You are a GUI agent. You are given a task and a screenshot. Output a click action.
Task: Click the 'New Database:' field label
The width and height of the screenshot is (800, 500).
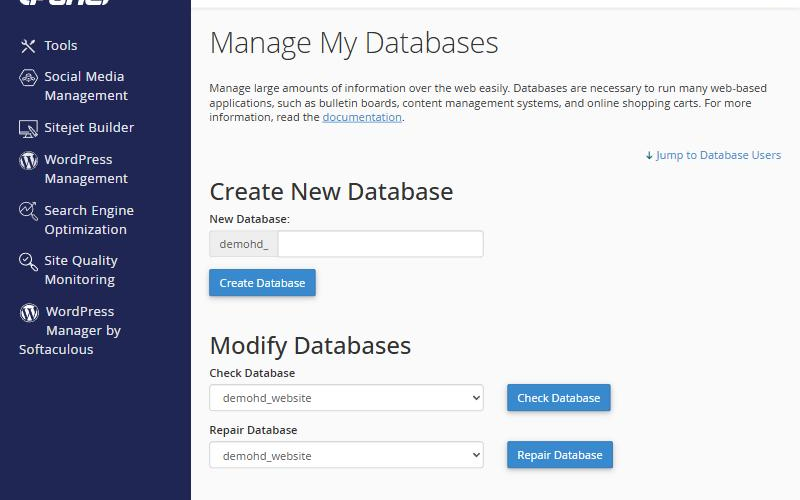click(249, 219)
